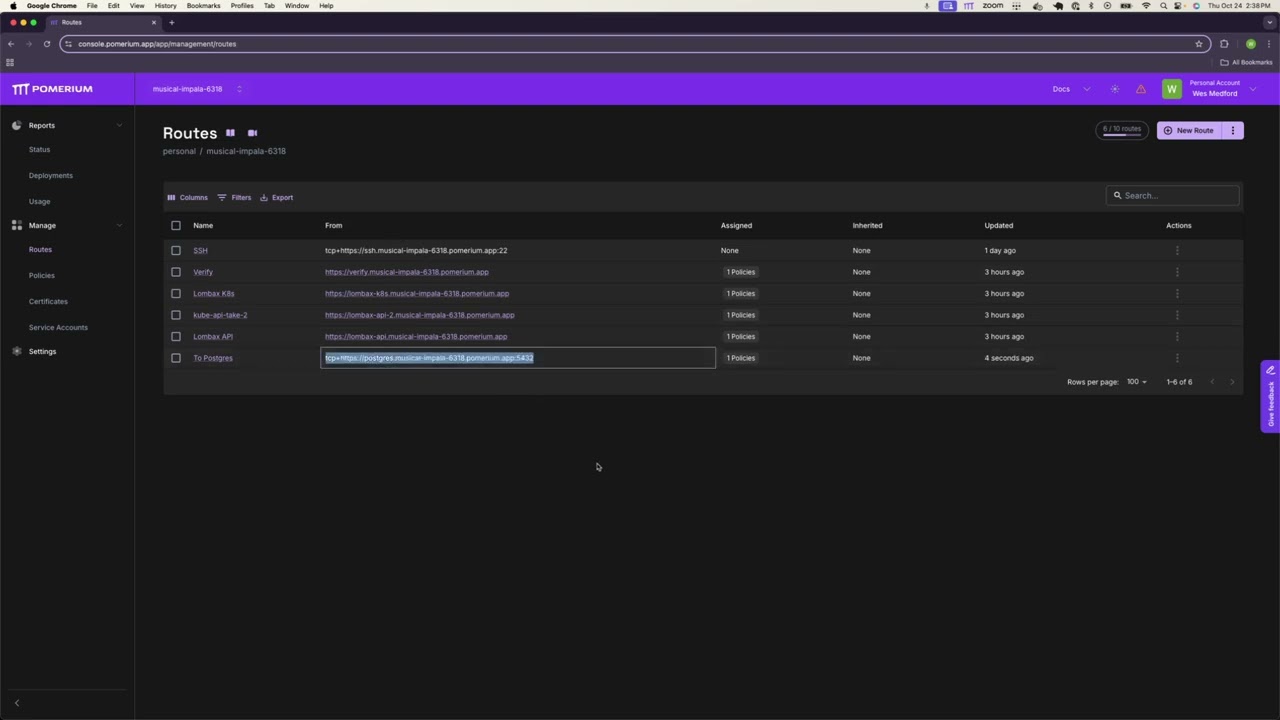The image size is (1280, 720).
Task: Go to next page of routes
Action: pyautogui.click(x=1232, y=382)
